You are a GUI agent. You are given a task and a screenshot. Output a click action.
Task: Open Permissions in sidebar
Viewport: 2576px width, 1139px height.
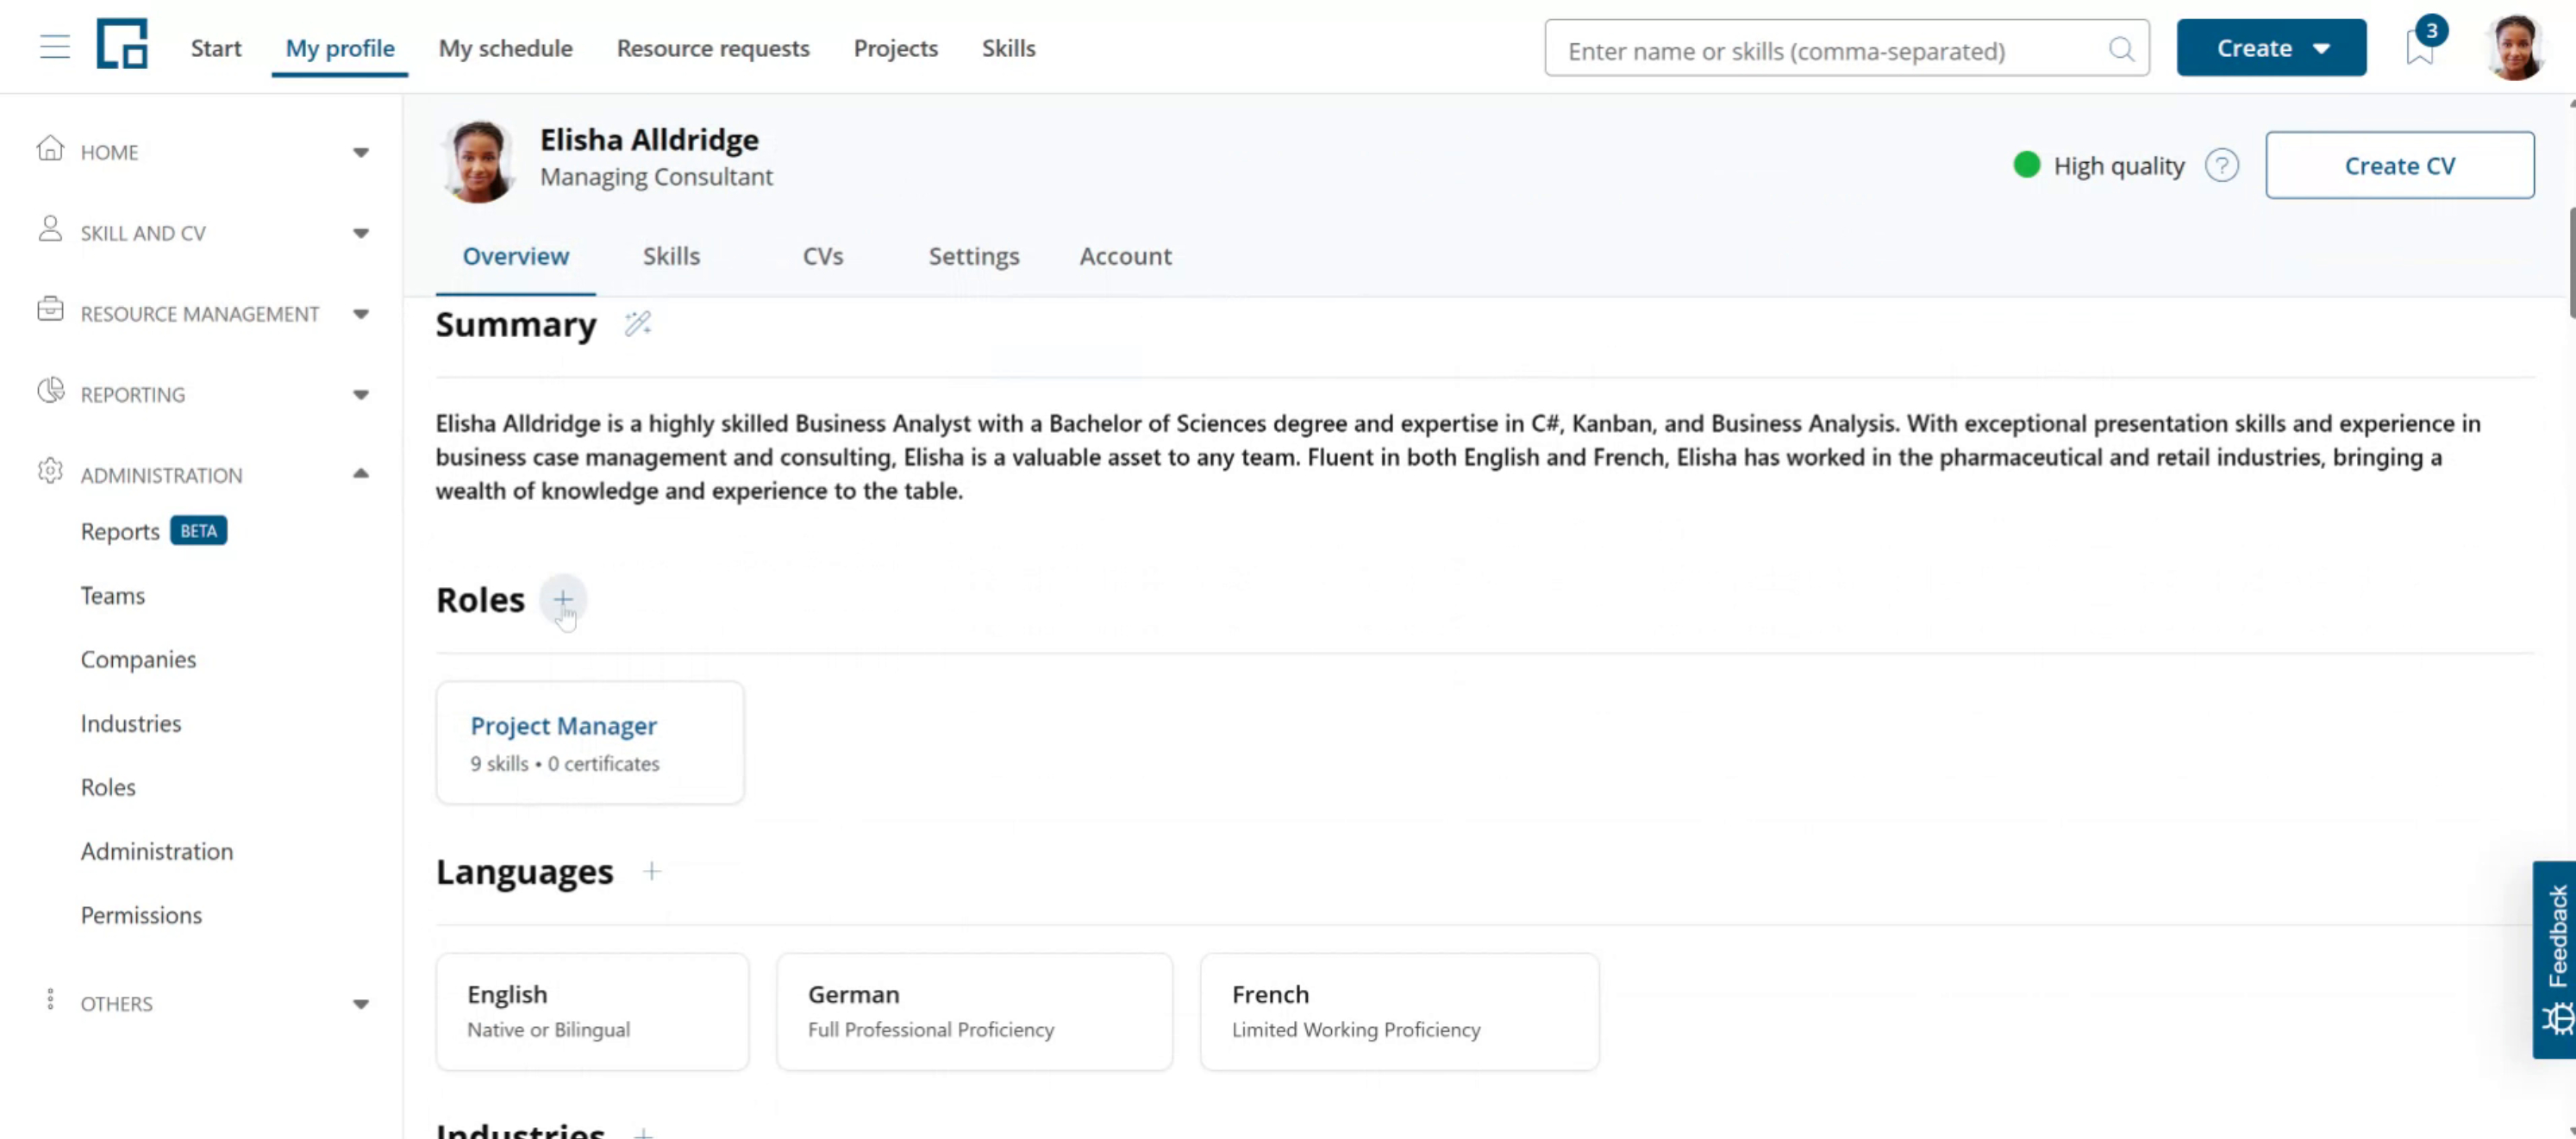(141, 915)
